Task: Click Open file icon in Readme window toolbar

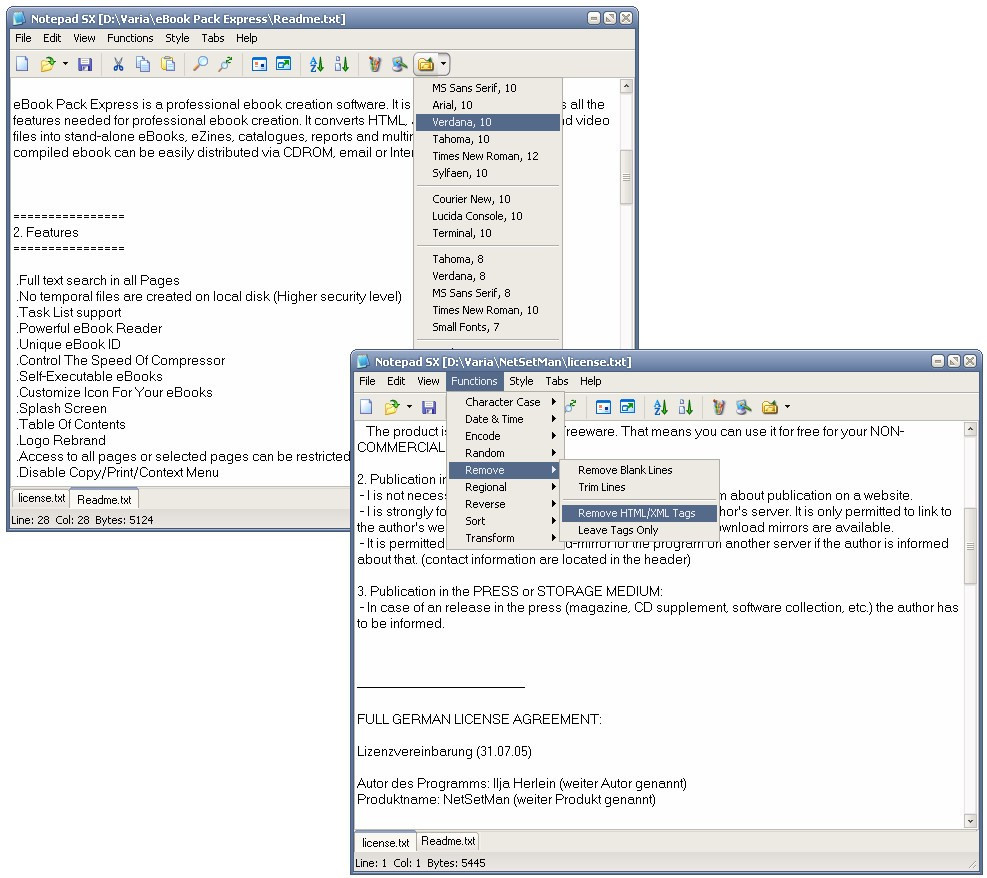Action: pyautogui.click(x=48, y=64)
